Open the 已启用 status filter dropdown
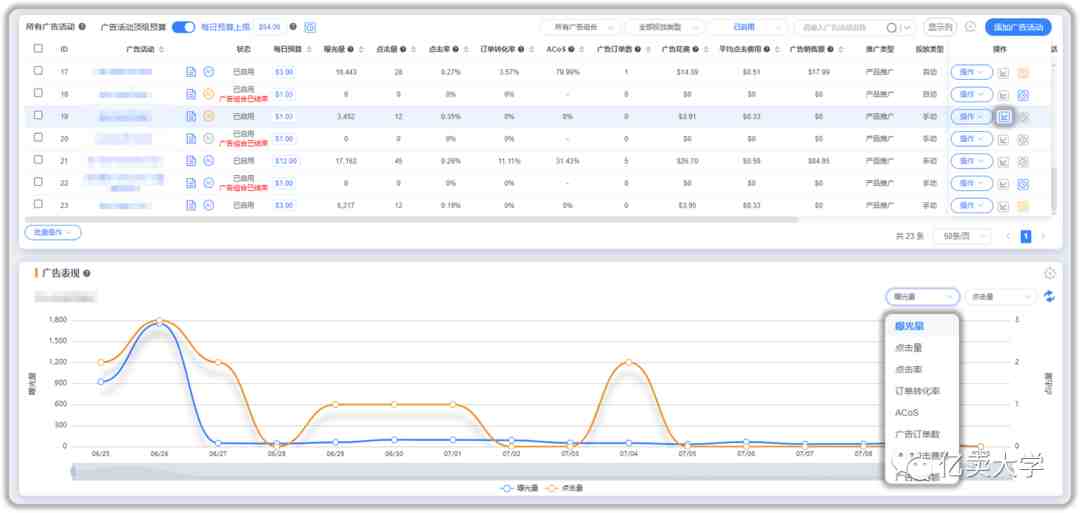Image resolution: width=1080 pixels, height=513 pixels. 746,27
